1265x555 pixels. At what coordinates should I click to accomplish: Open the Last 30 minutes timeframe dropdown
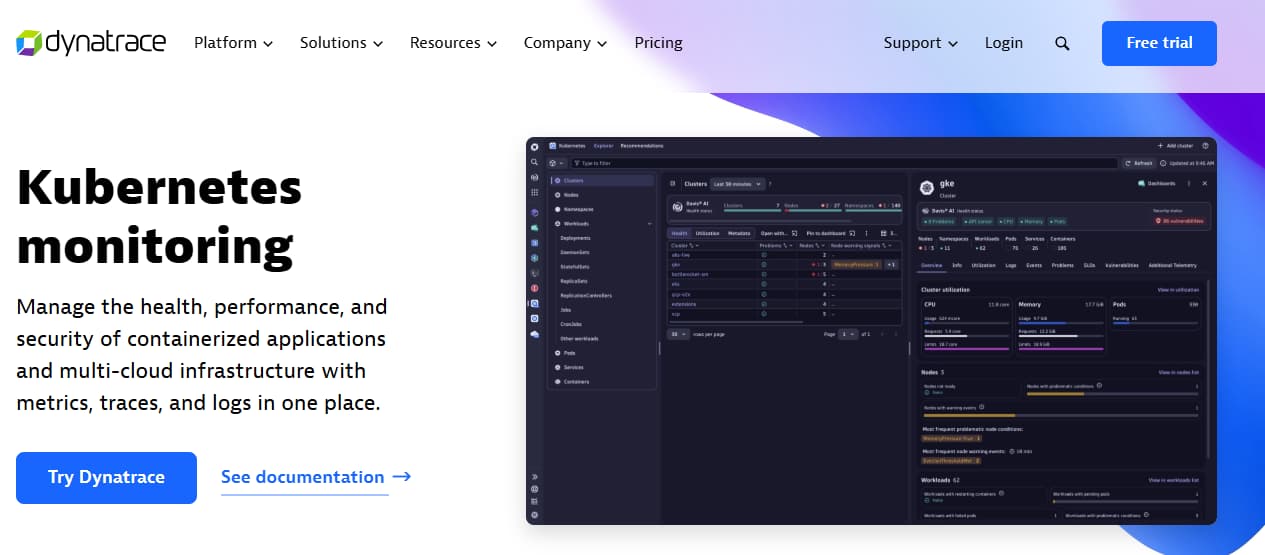click(x=737, y=184)
